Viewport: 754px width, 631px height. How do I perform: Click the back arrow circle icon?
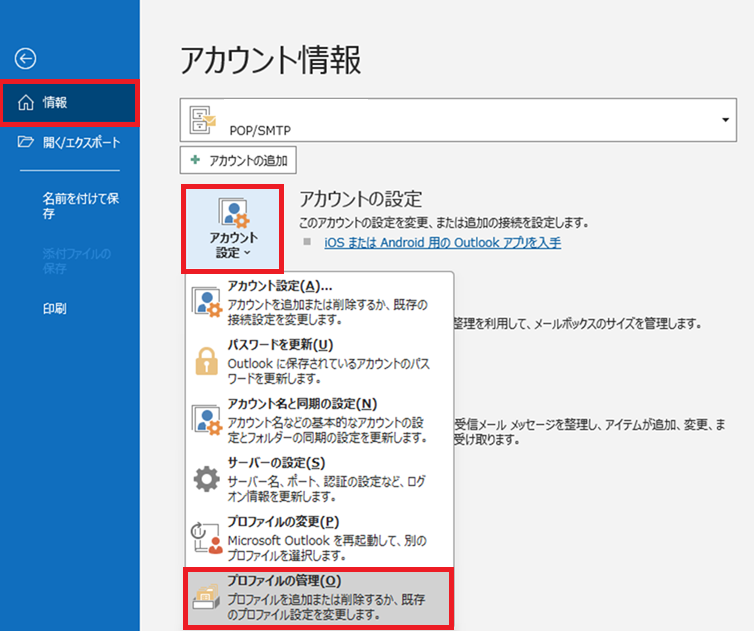pyautogui.click(x=26, y=59)
